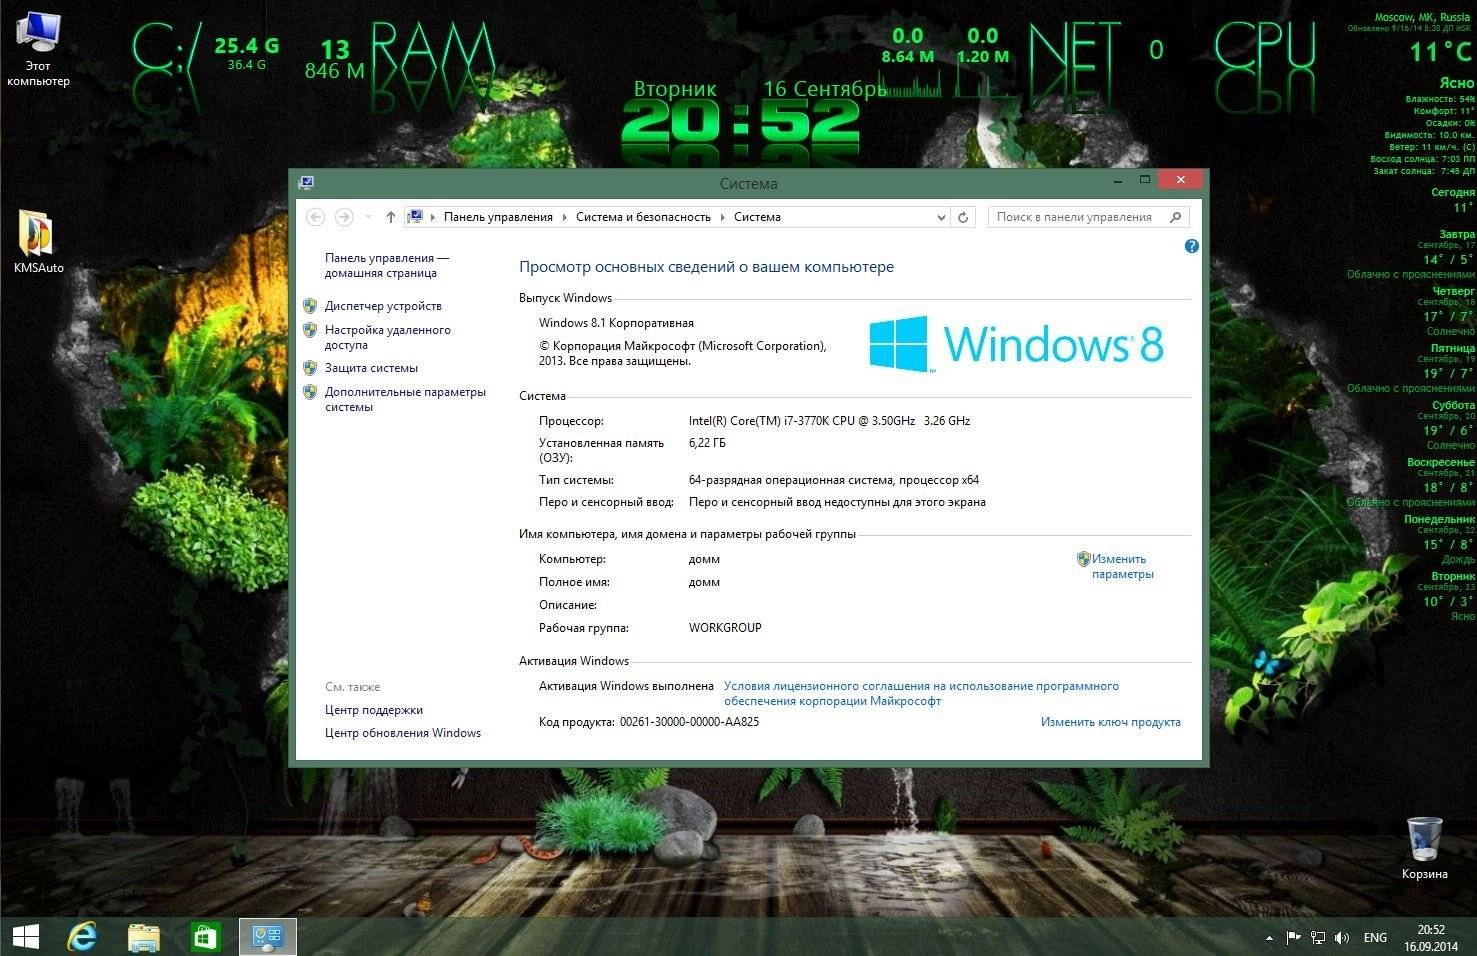Image resolution: width=1477 pixels, height=956 pixels.
Task: Open Диспетчер устройств link
Action: [383, 306]
